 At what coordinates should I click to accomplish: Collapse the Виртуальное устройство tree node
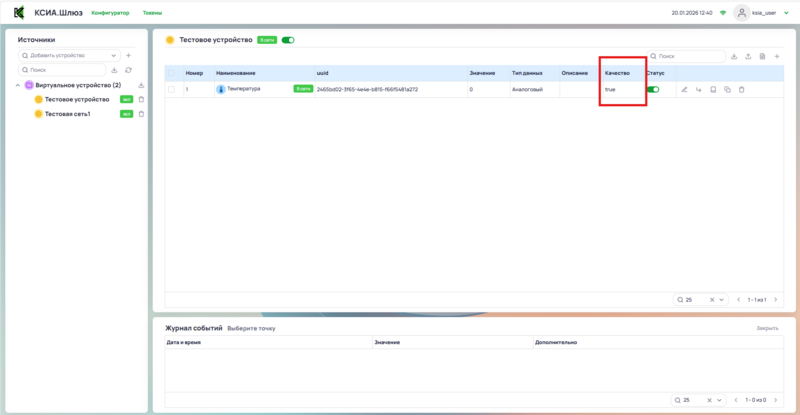coord(19,85)
